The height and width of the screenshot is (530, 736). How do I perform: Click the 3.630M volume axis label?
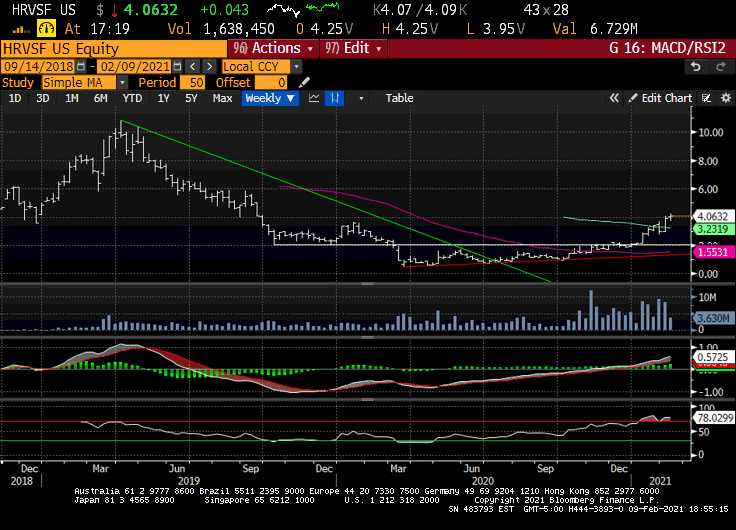tap(713, 318)
